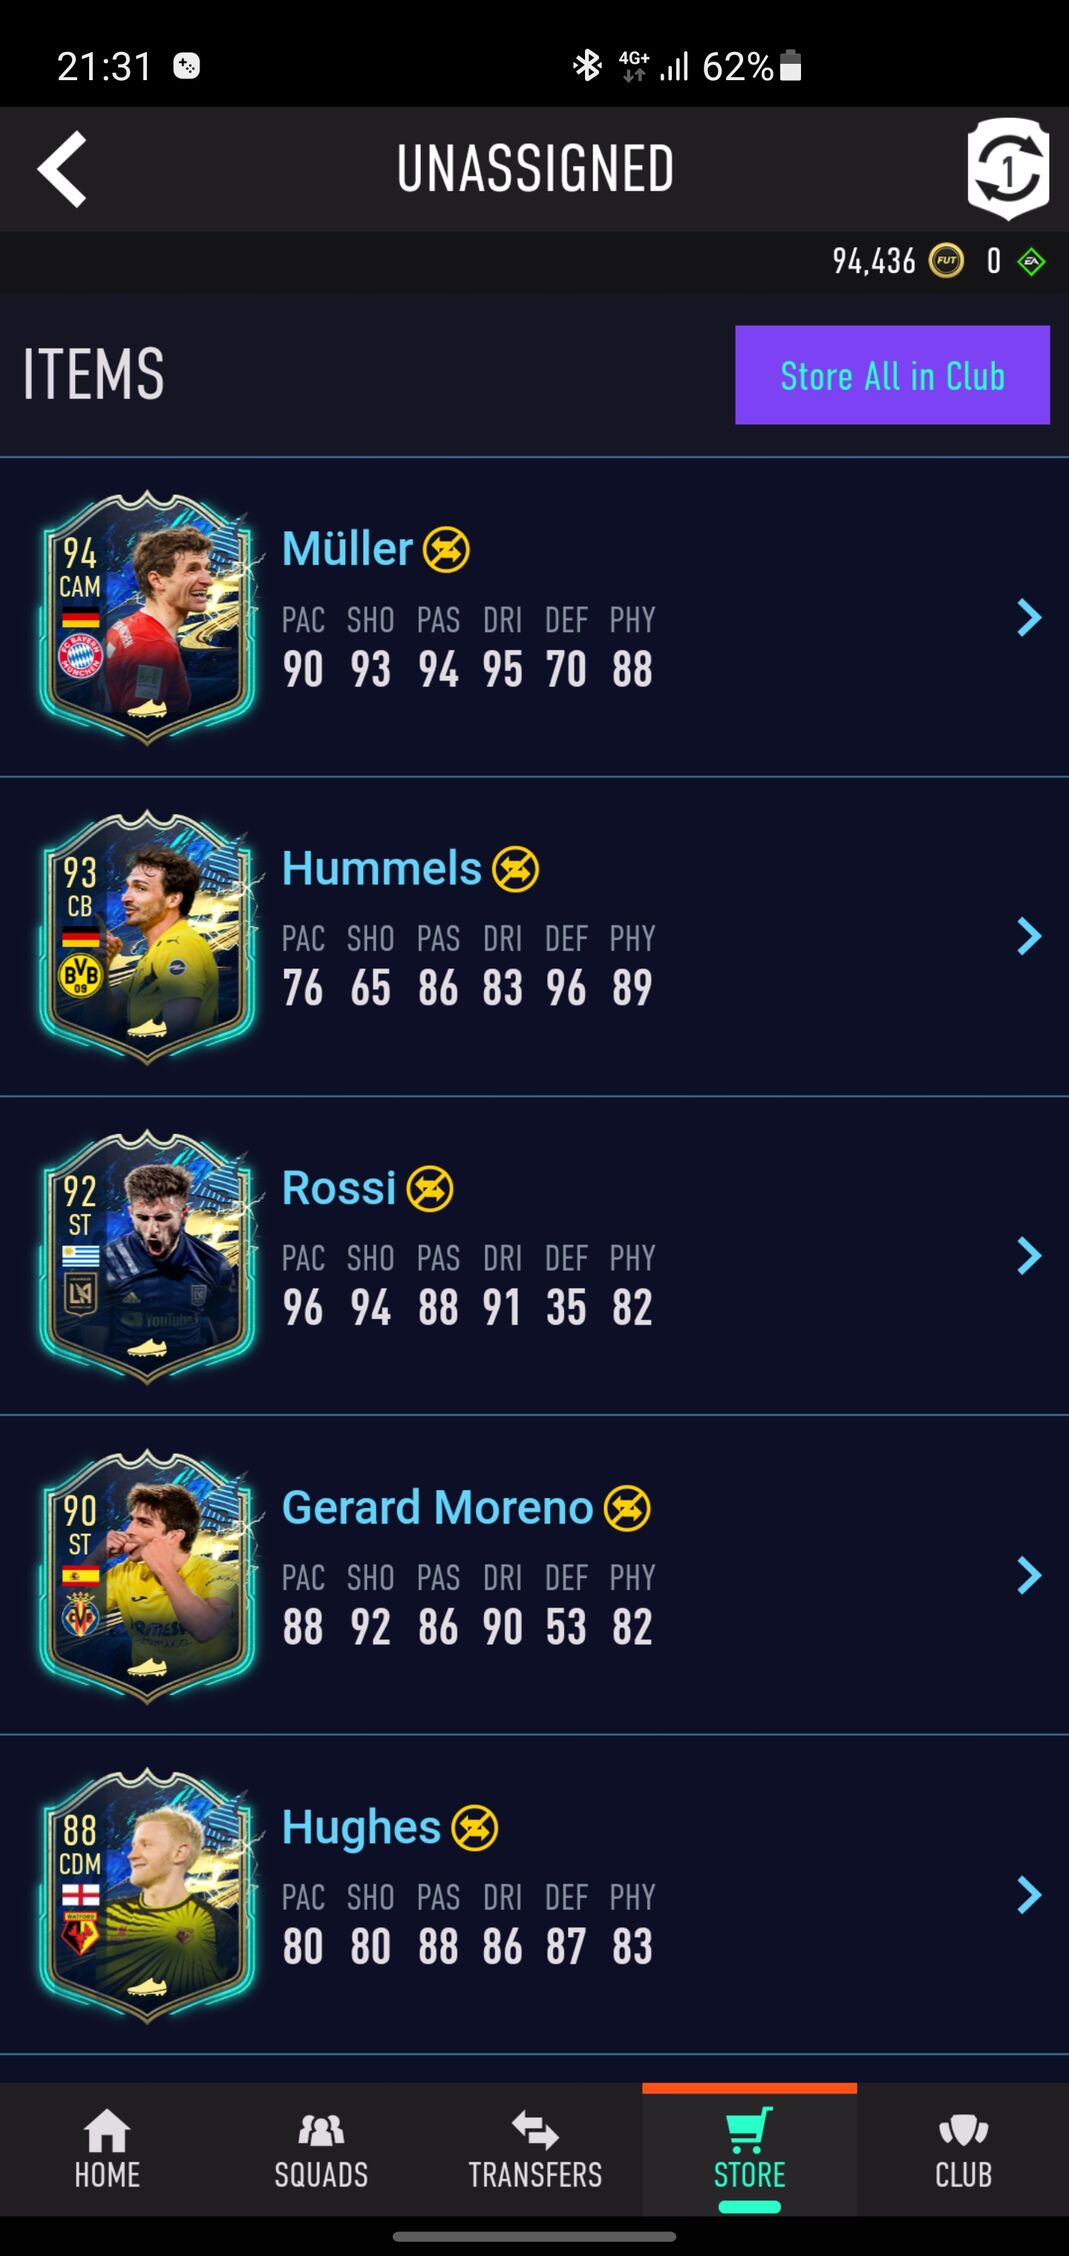
Task: Expand Hummels item details chevron
Action: click(x=1029, y=936)
